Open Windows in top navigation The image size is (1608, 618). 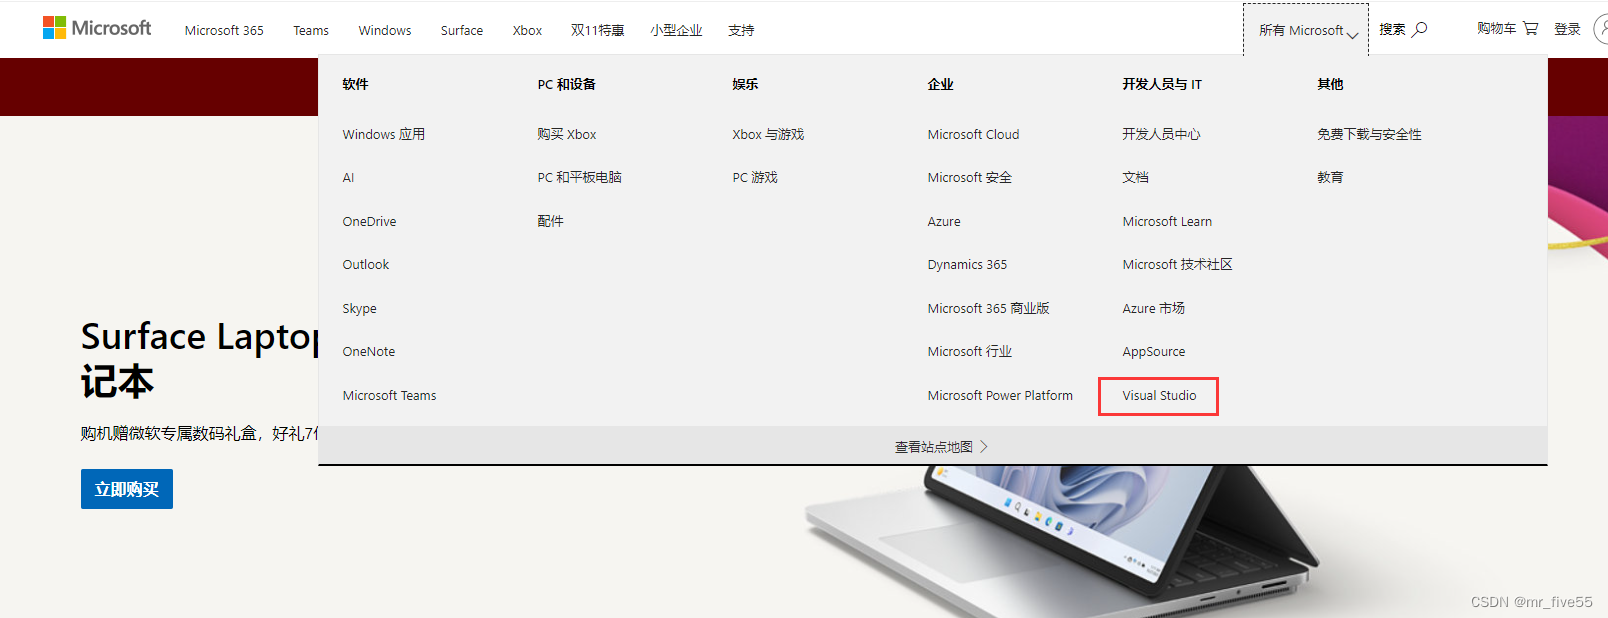385,30
